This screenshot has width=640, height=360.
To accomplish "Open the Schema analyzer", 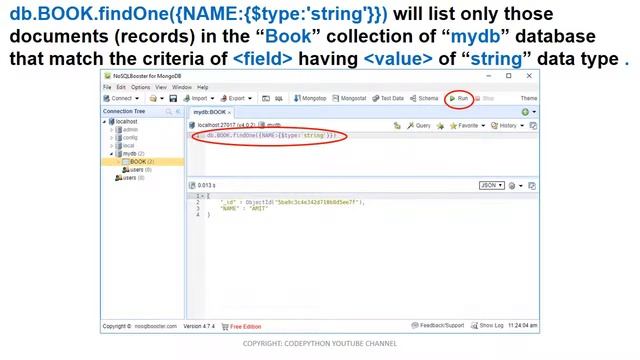I will coord(424,98).
